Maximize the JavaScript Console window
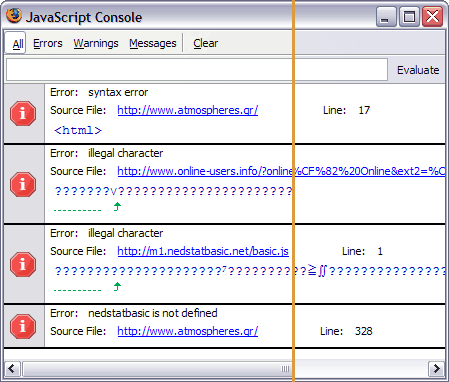Viewport: 449px width, 382px height. (409, 17)
